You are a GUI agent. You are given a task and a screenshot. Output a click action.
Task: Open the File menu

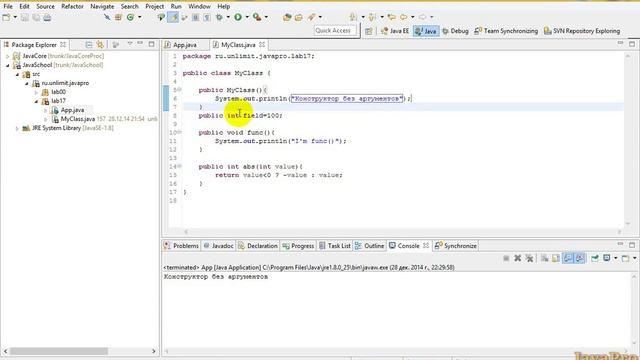click(8, 7)
